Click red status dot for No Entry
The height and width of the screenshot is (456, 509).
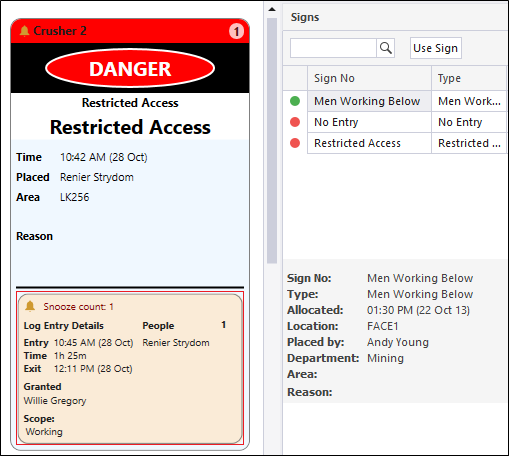point(295,122)
